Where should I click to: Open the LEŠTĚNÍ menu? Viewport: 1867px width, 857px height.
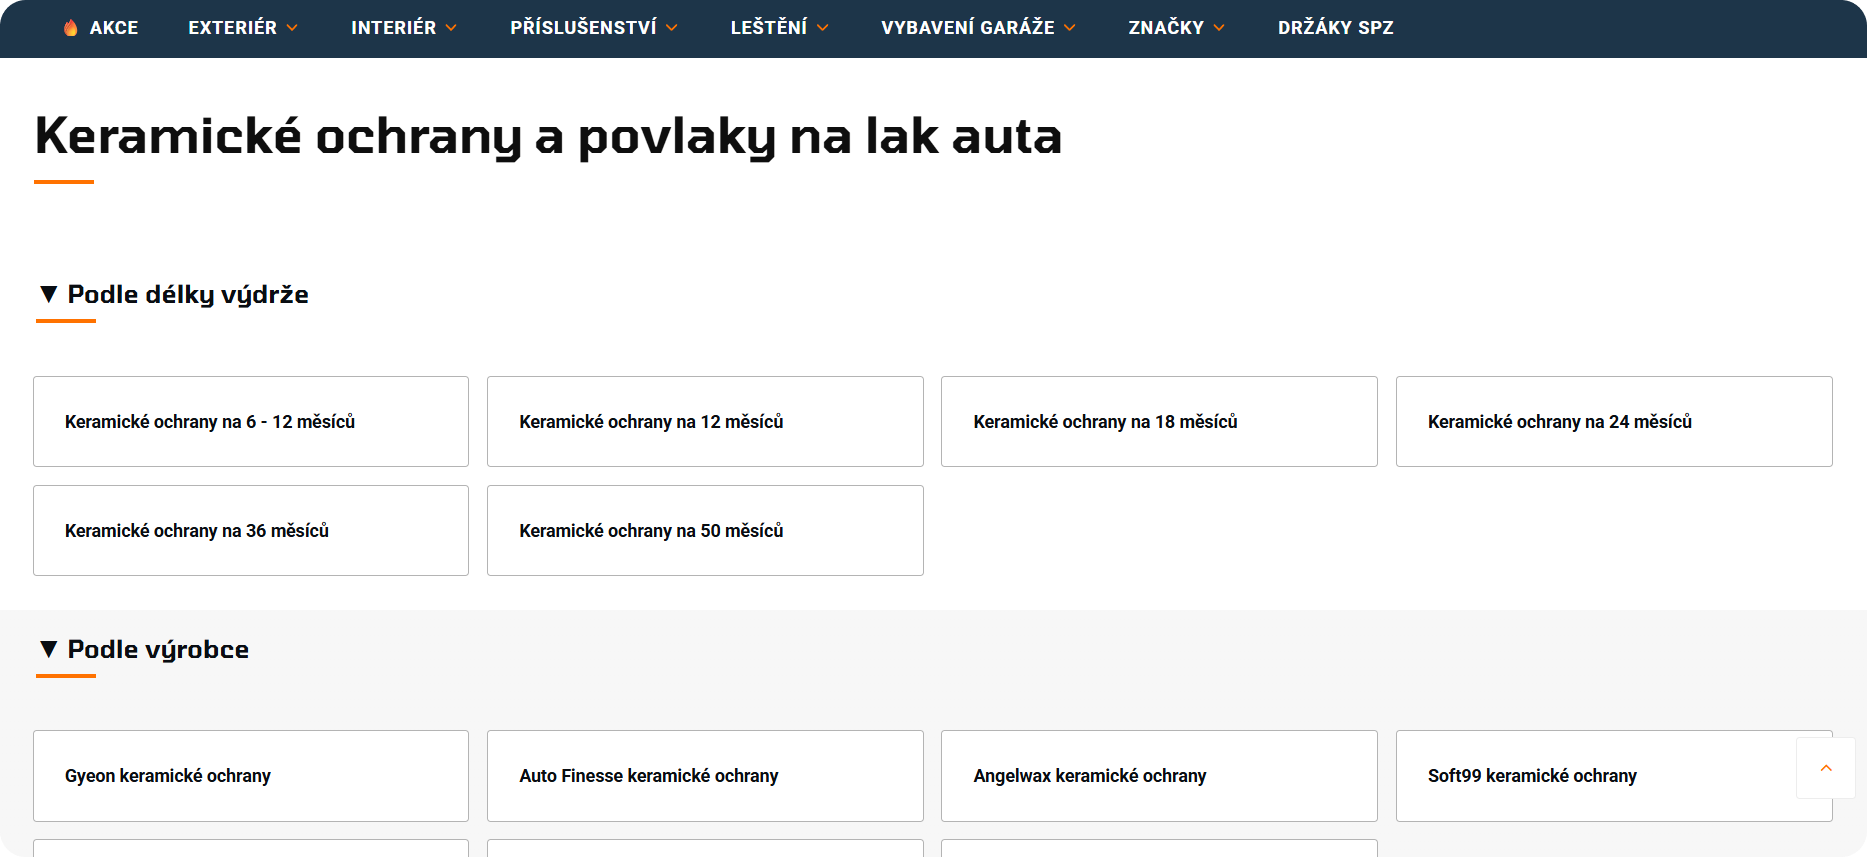(768, 28)
